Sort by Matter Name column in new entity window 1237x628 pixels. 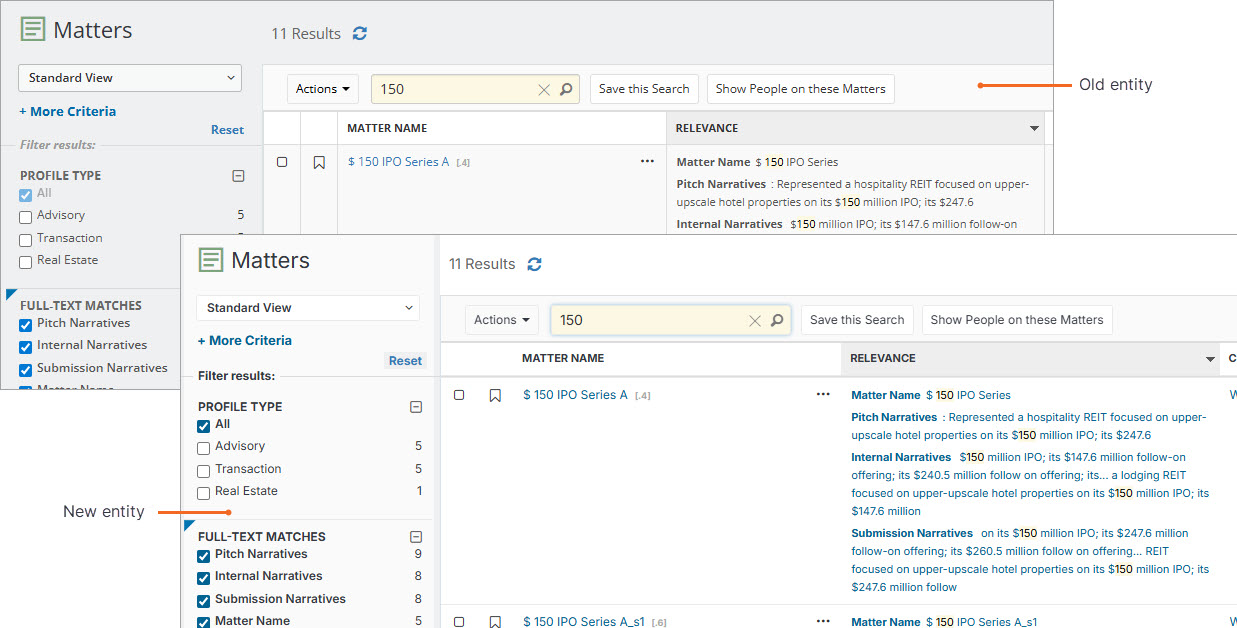pyautogui.click(x=563, y=358)
